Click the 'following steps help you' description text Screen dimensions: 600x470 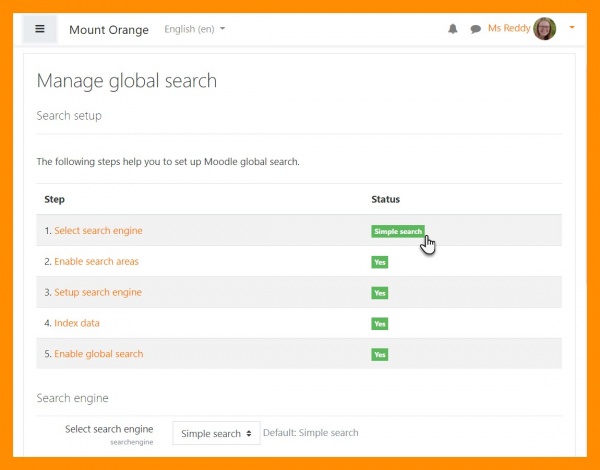pyautogui.click(x=168, y=162)
